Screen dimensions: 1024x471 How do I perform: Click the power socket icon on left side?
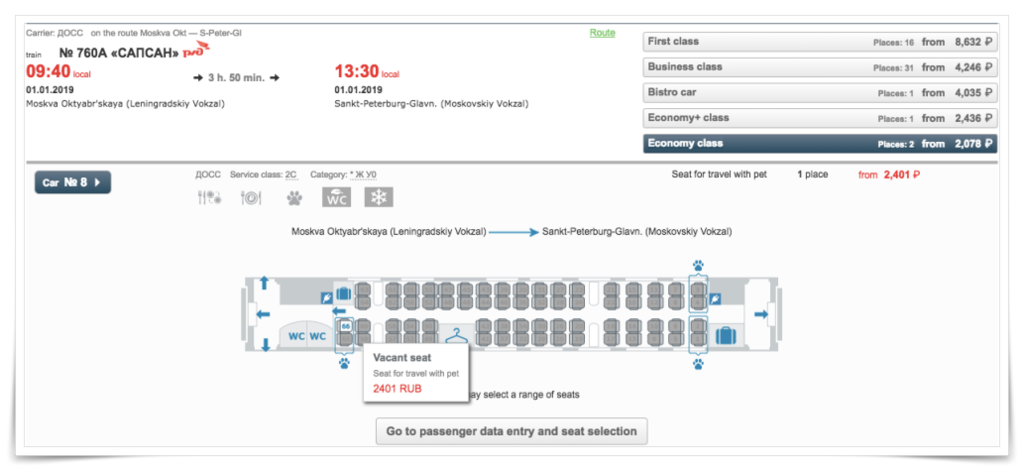pyautogui.click(x=327, y=298)
